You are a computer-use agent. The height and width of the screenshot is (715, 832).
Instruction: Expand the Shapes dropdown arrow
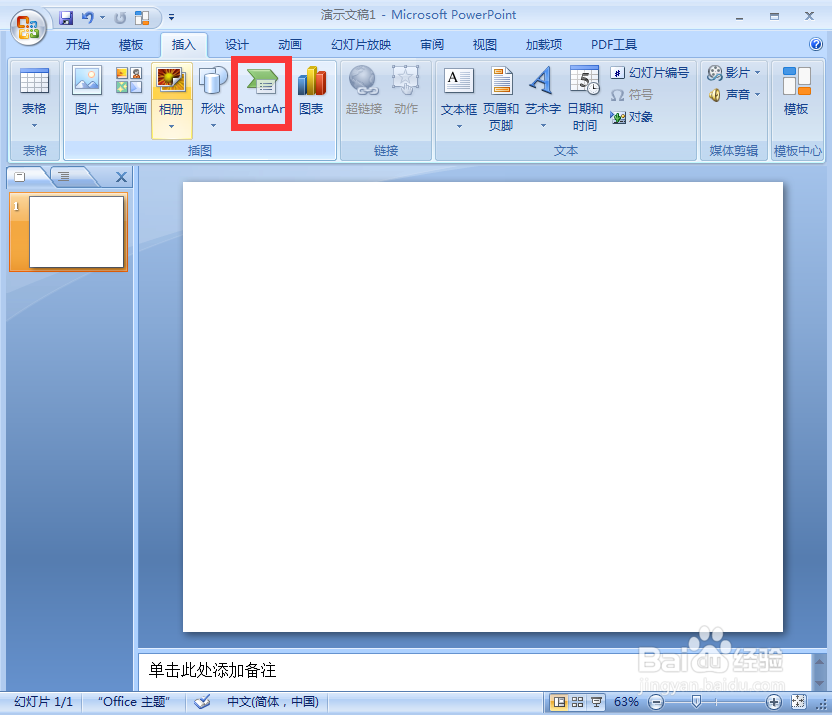[213, 126]
